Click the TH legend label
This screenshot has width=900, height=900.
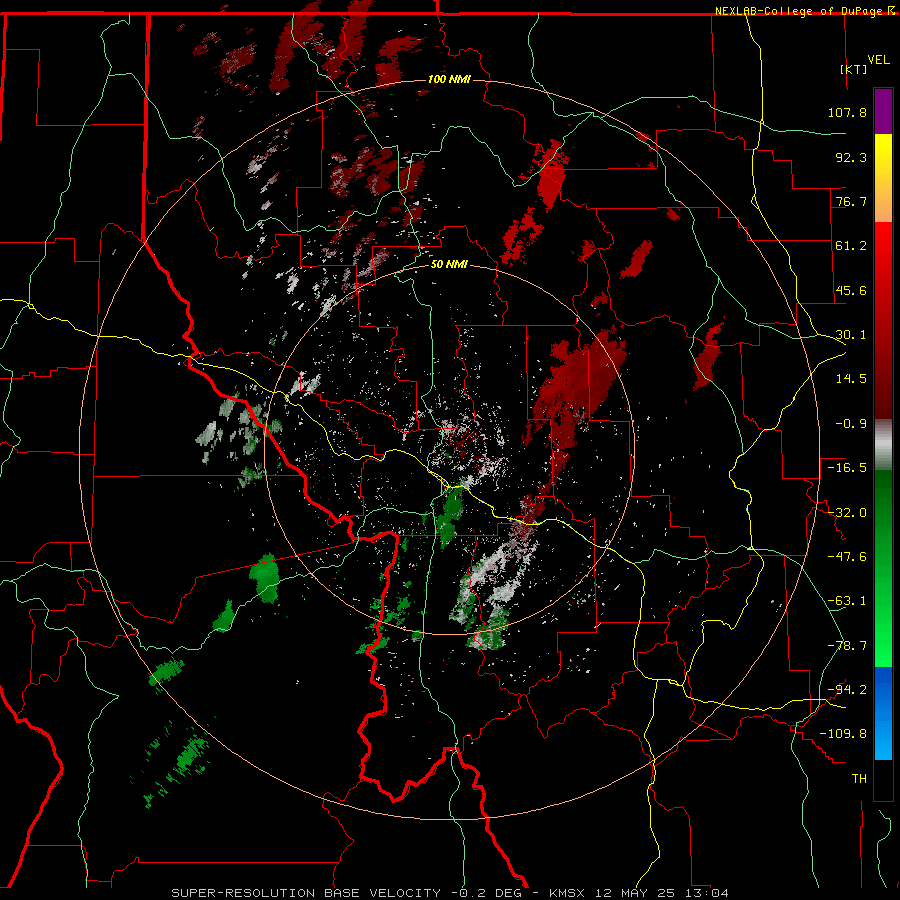point(859,779)
